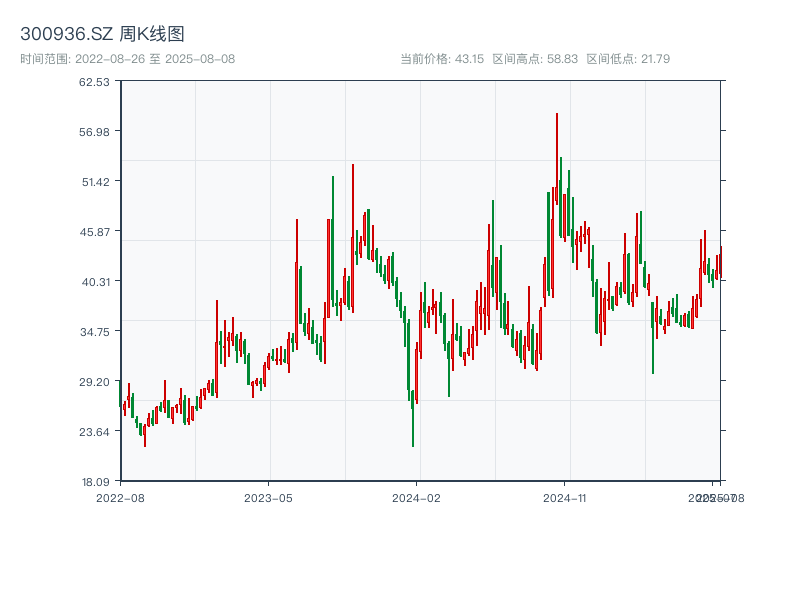Click the long green candlestick bottoming near 21.79
Screen dimensions: 800x600
[x=413, y=418]
